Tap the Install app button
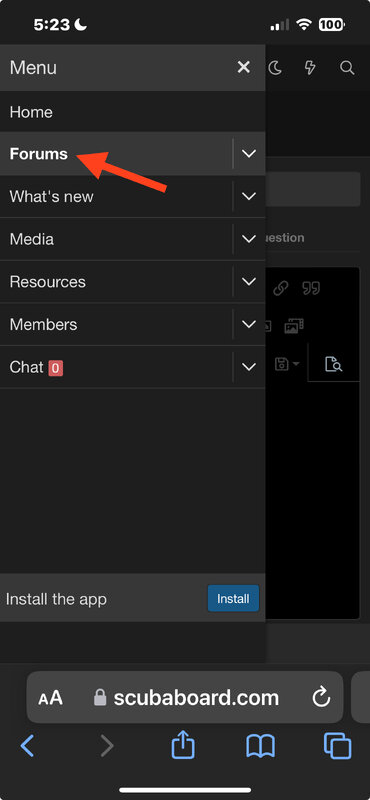Screen dimensions: 370x800 click(233, 598)
